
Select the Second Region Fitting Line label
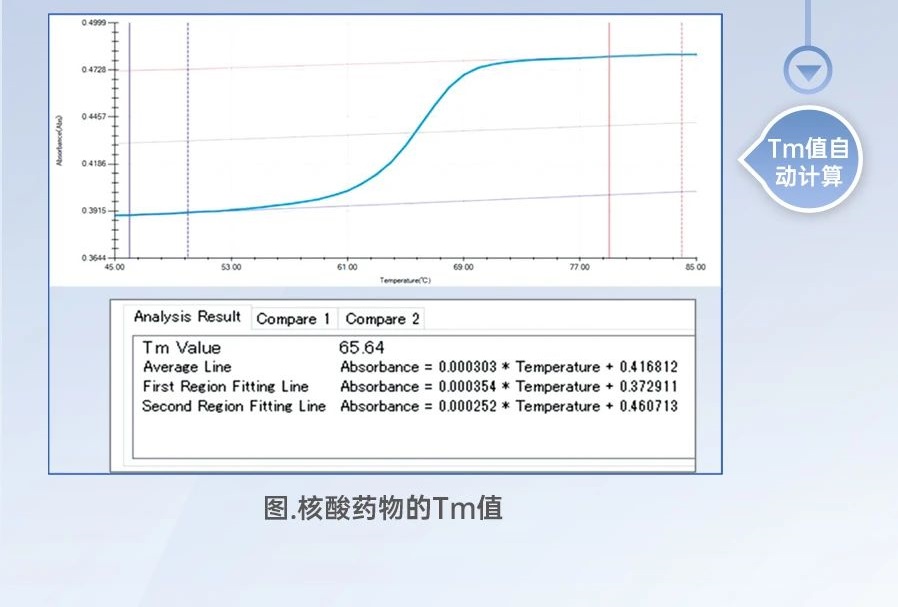tap(234, 406)
